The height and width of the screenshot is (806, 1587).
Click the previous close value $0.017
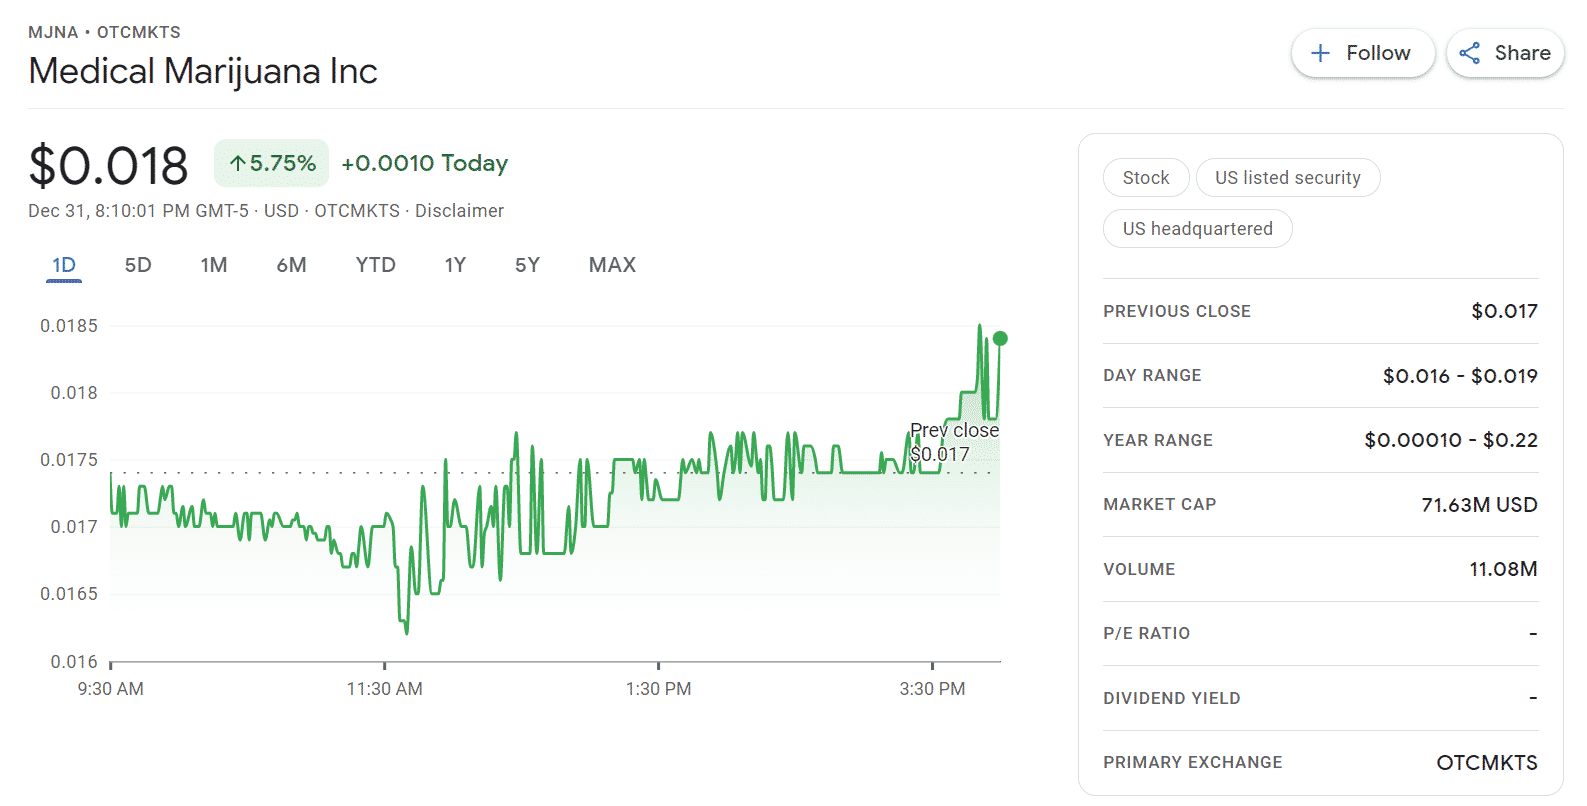pos(1504,311)
